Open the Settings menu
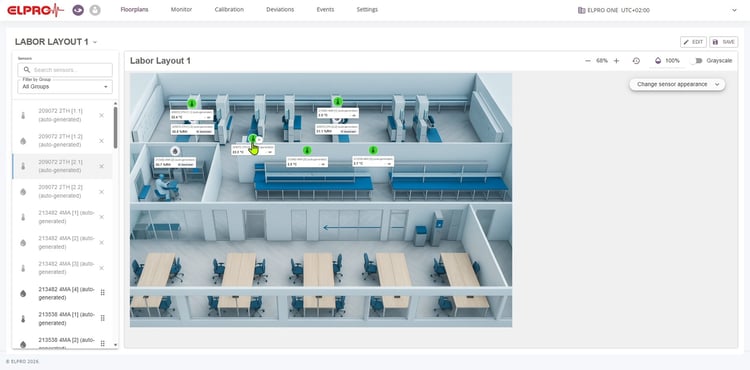The width and height of the screenshot is (750, 370). click(x=367, y=10)
